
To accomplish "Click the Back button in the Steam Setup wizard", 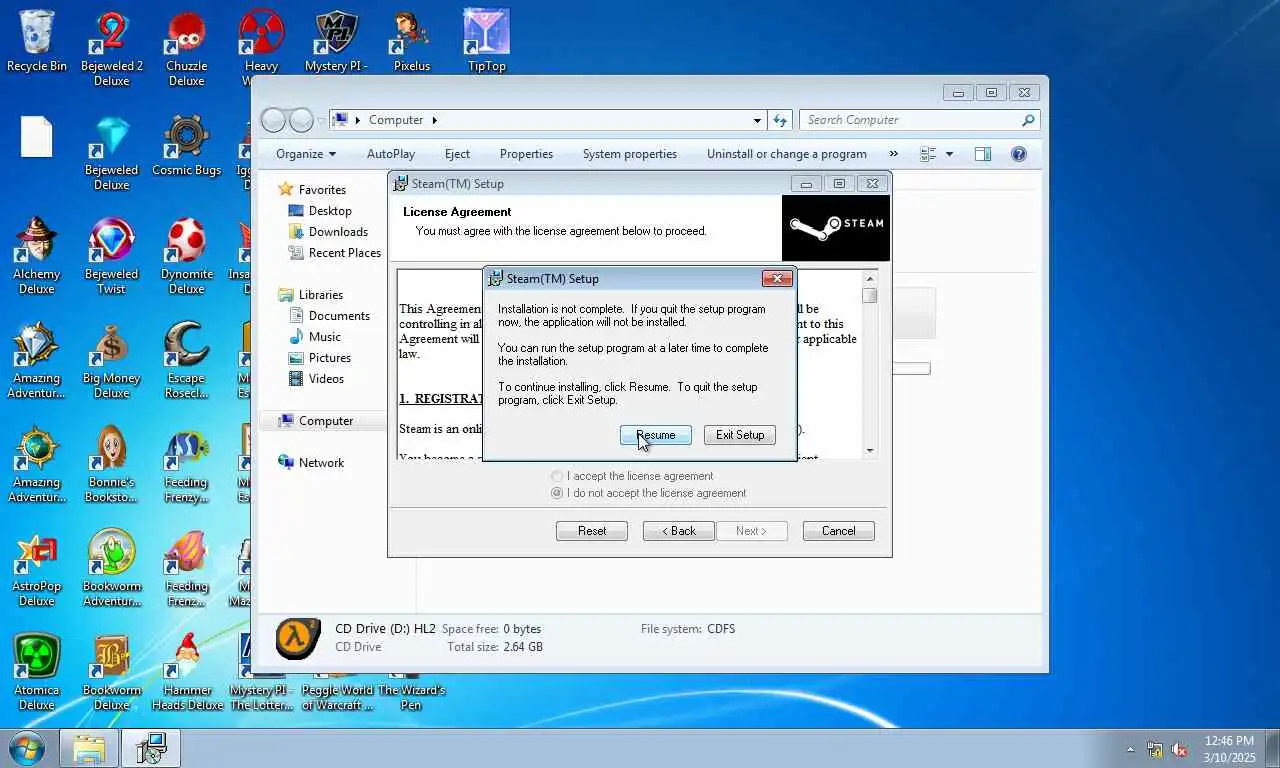I will tap(678, 531).
